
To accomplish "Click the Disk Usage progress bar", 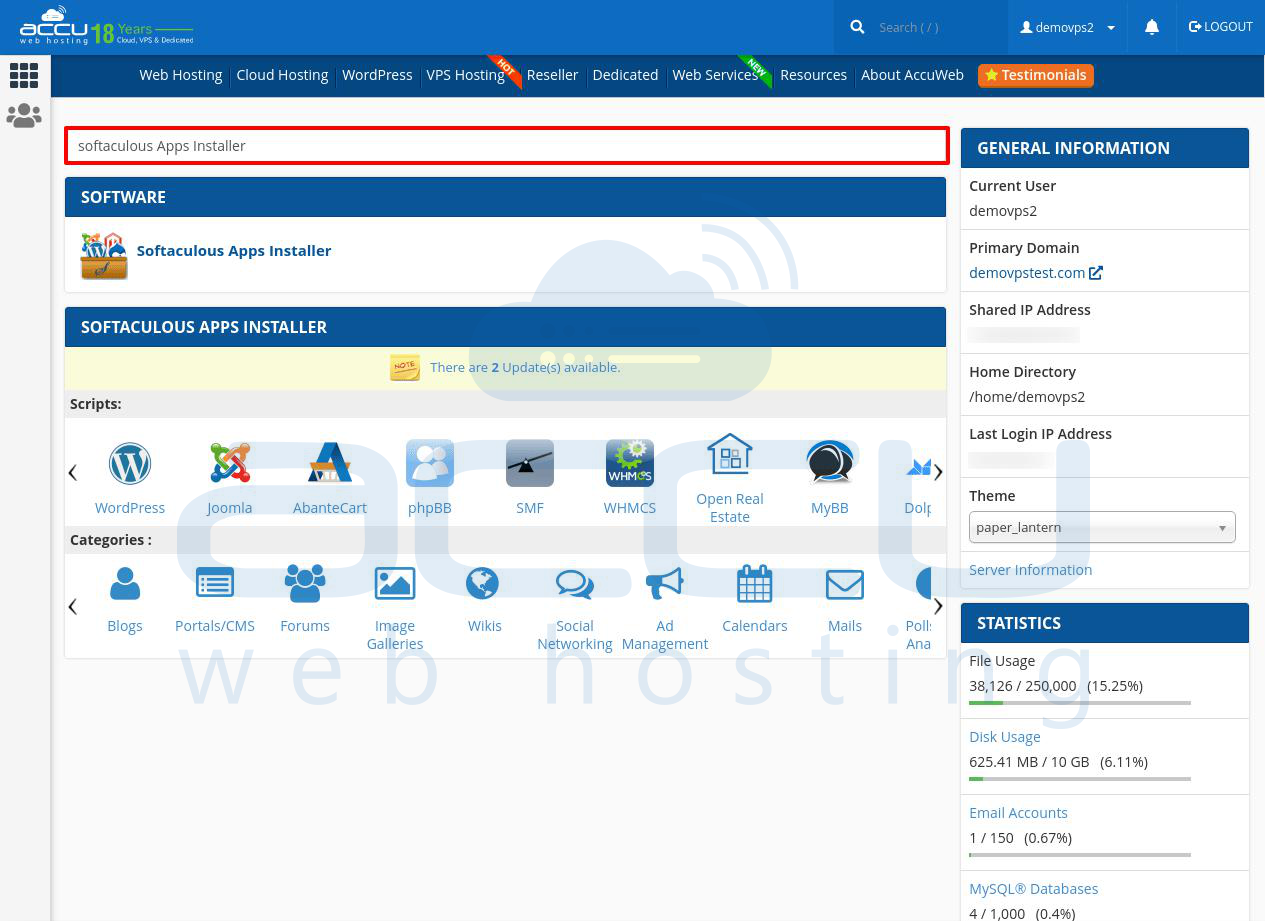I will coord(1080,779).
